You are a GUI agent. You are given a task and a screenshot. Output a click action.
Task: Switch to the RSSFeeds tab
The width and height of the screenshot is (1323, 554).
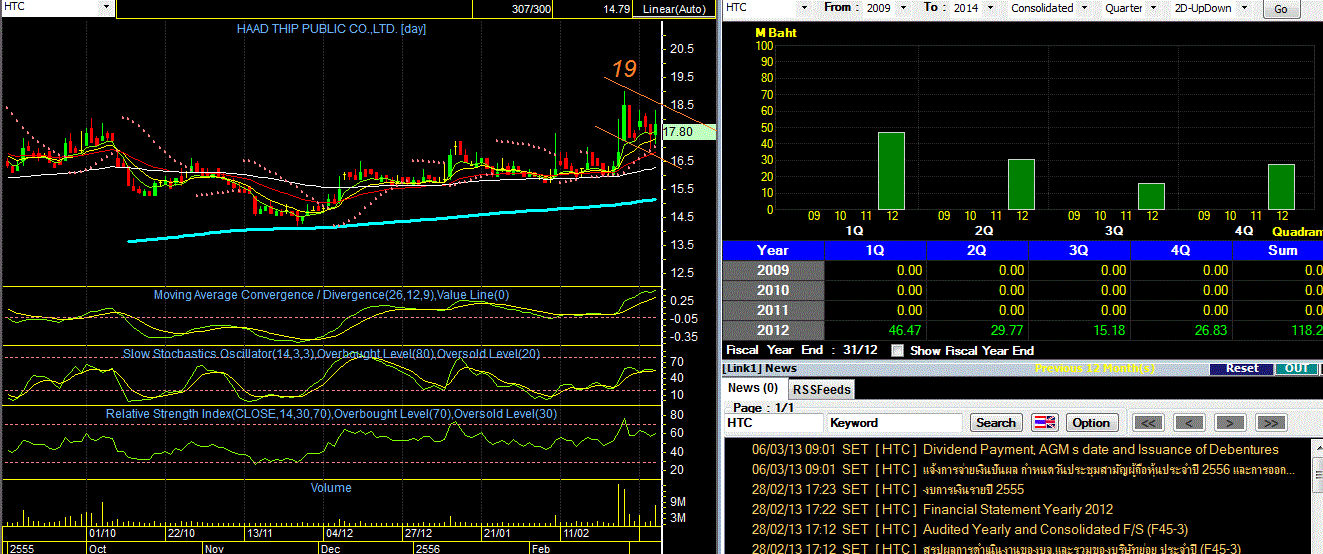pyautogui.click(x=821, y=389)
